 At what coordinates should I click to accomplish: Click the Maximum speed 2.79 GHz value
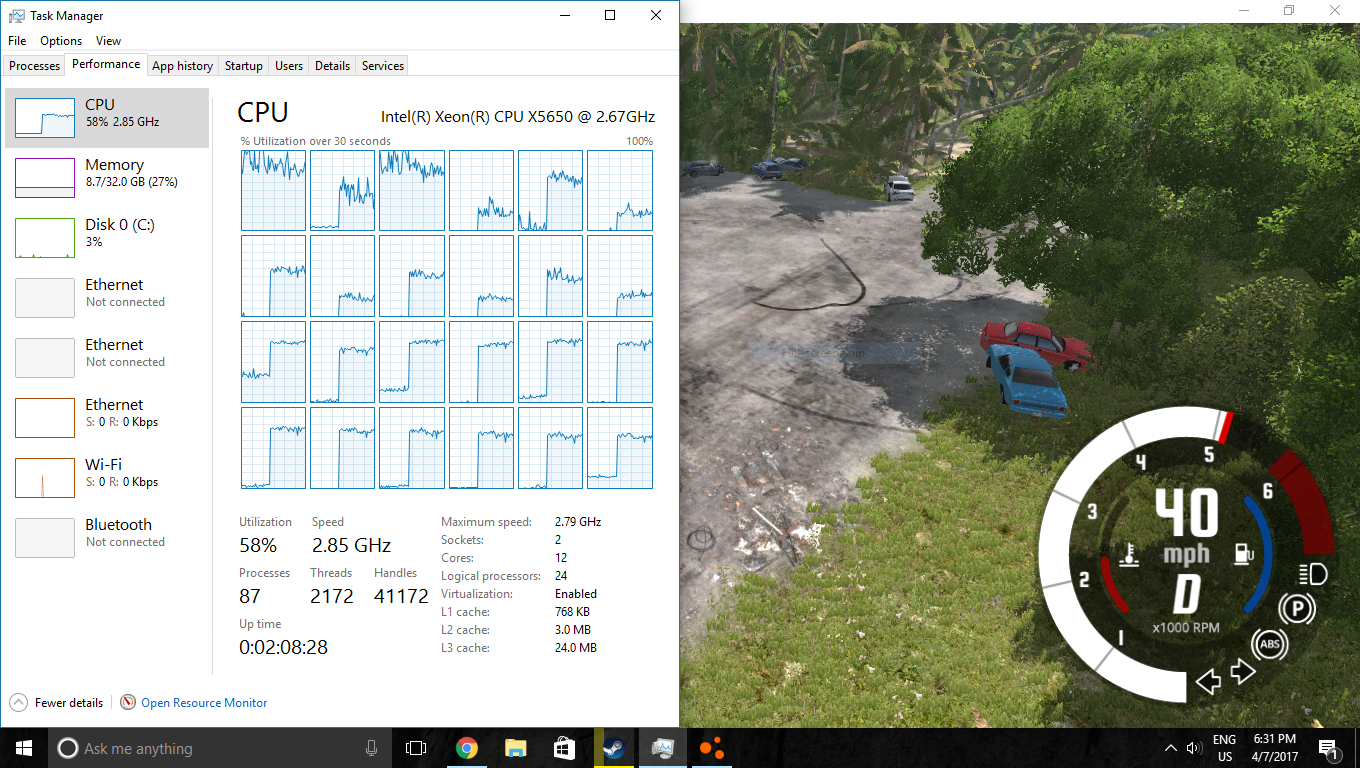578,522
